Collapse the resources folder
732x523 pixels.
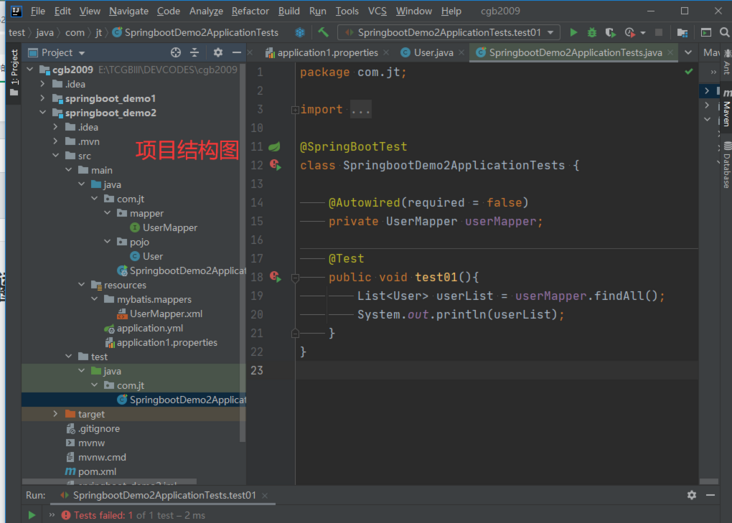[82, 284]
